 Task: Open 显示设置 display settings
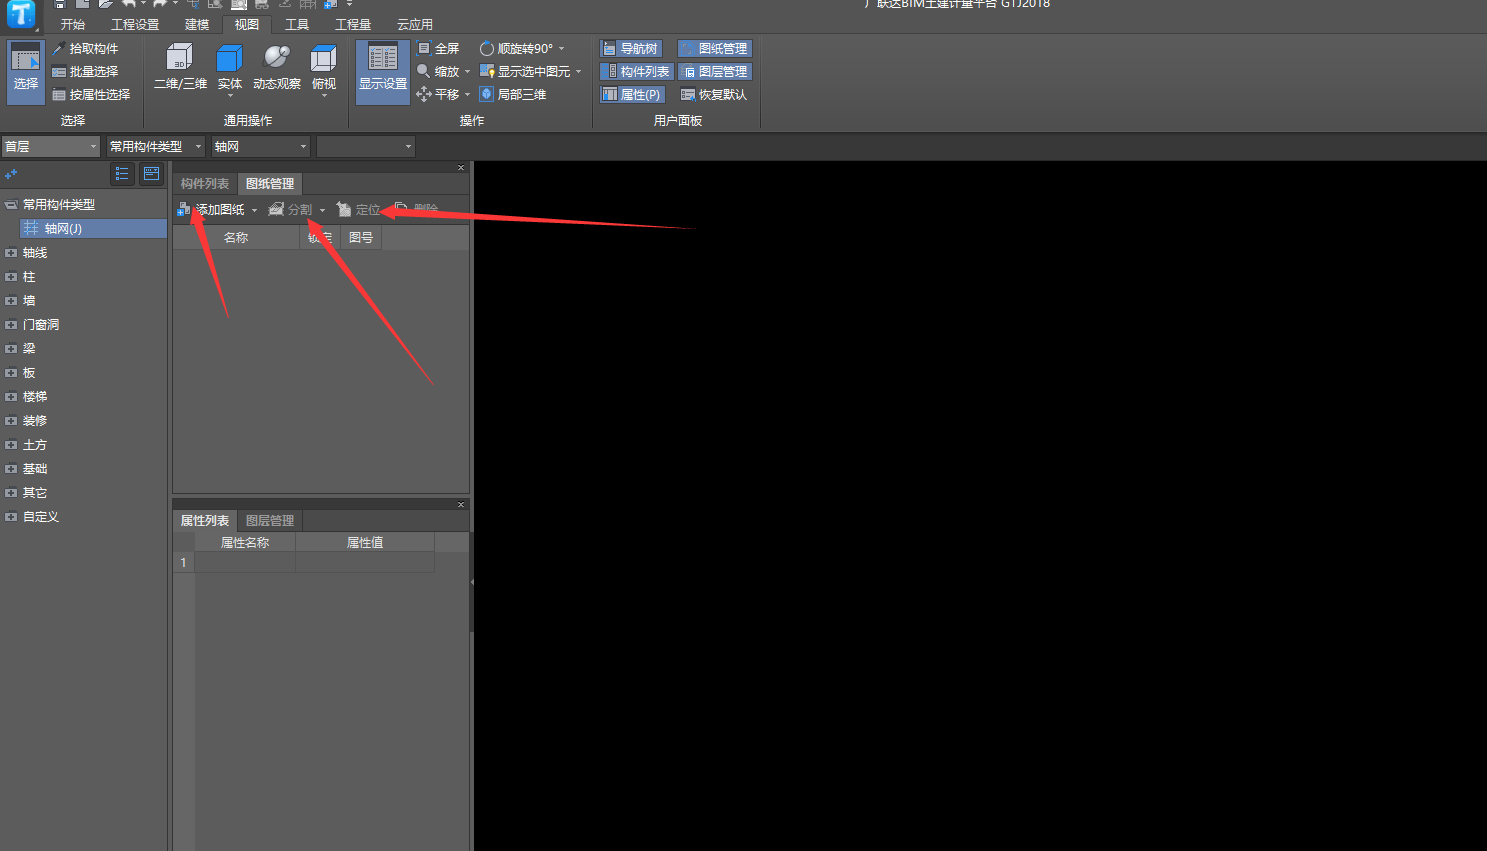(383, 71)
